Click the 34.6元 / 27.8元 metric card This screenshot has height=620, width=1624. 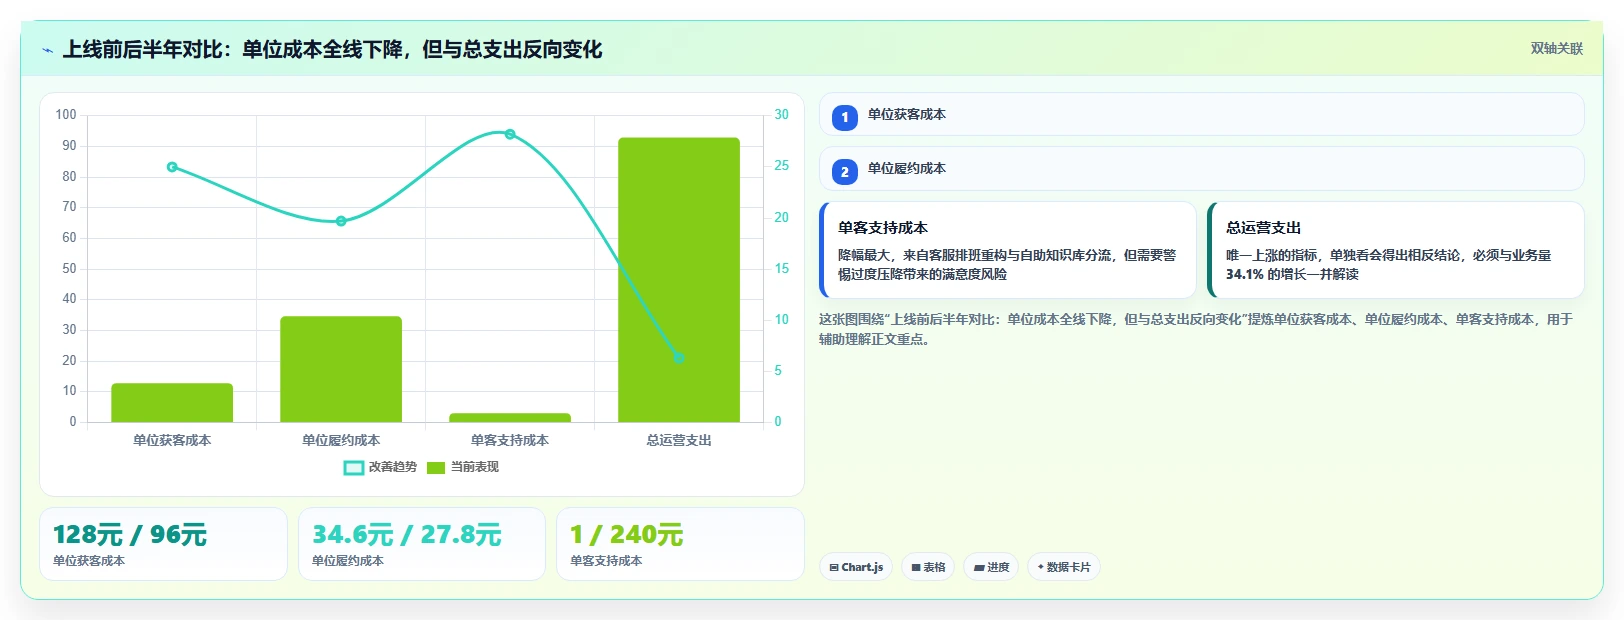coord(422,544)
